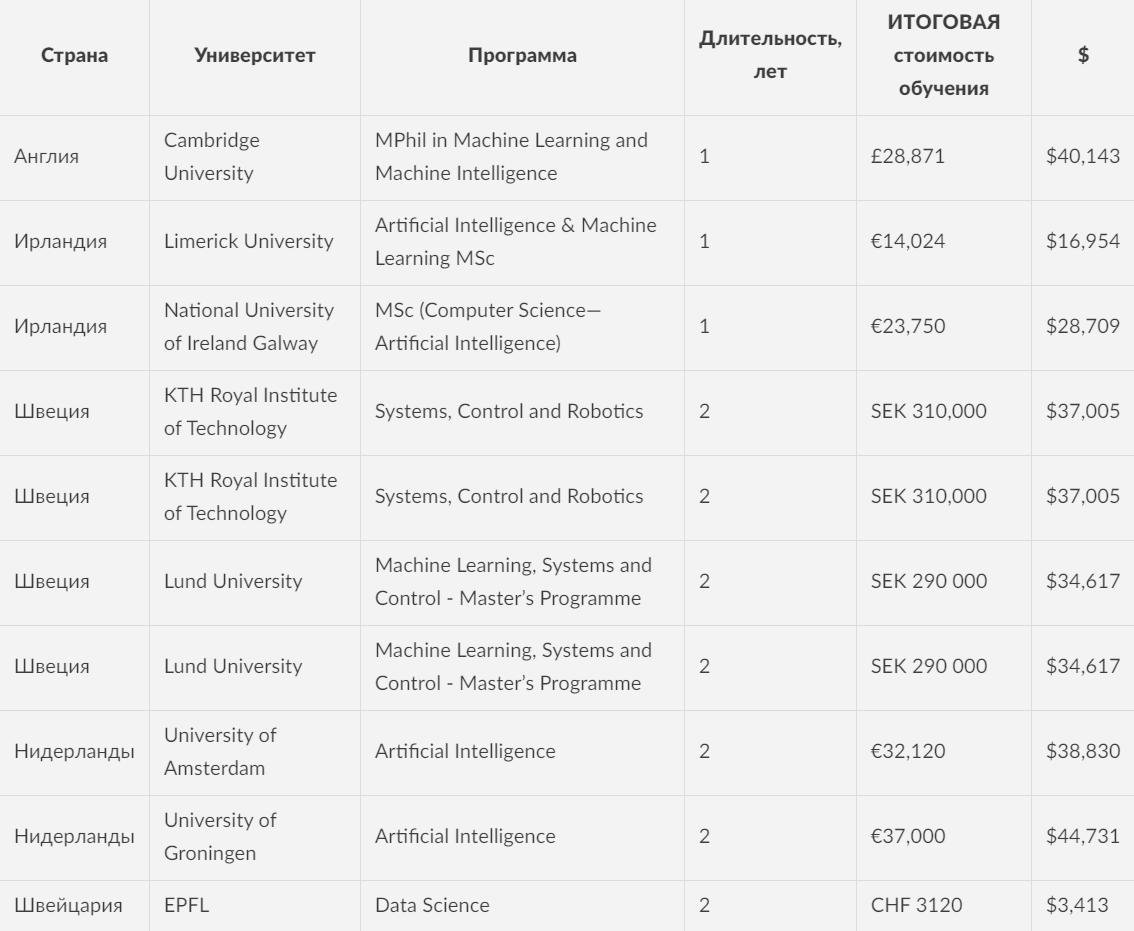Click the Limerick University cell
Screen dimensions: 1134x931
(249, 242)
